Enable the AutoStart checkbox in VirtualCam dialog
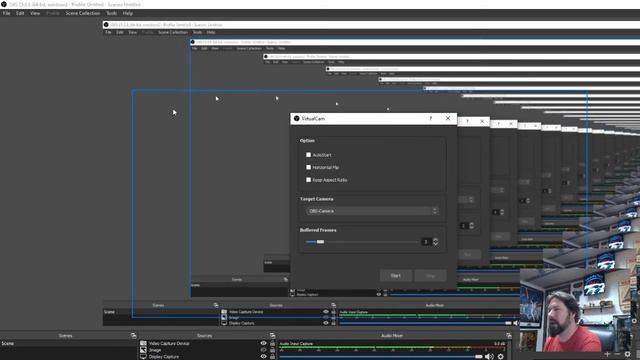The width and height of the screenshot is (640, 360). pos(309,155)
